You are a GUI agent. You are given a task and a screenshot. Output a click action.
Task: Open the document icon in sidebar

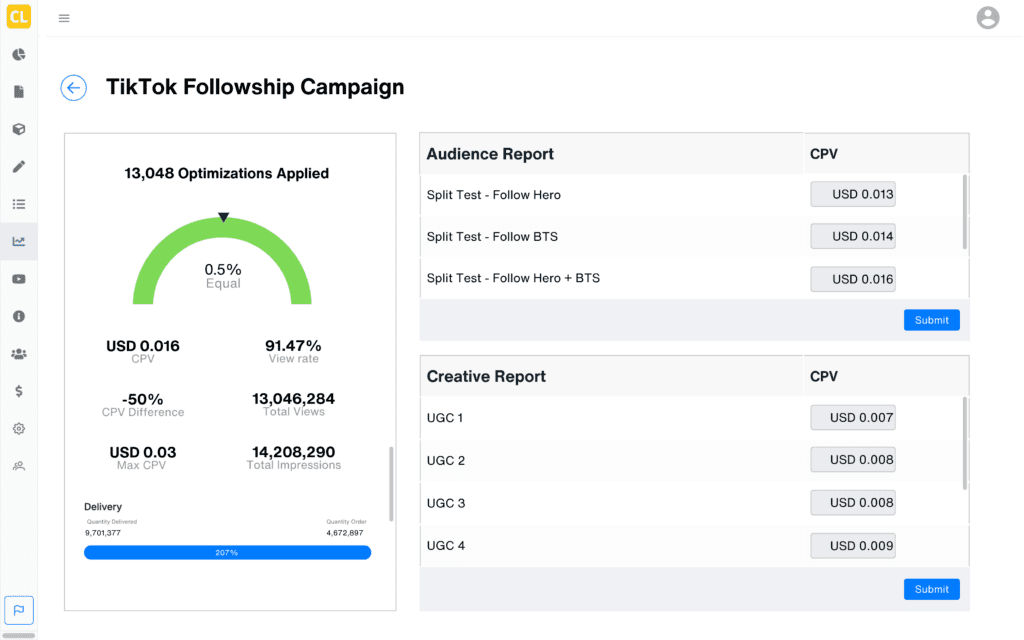point(19,92)
